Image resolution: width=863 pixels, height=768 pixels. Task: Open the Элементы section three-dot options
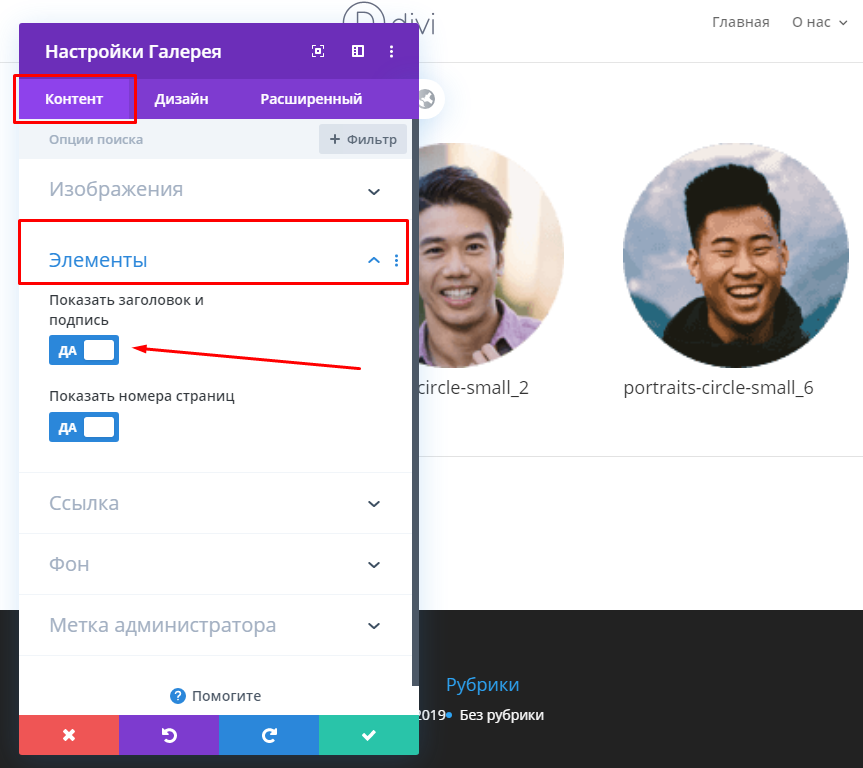coord(396,261)
